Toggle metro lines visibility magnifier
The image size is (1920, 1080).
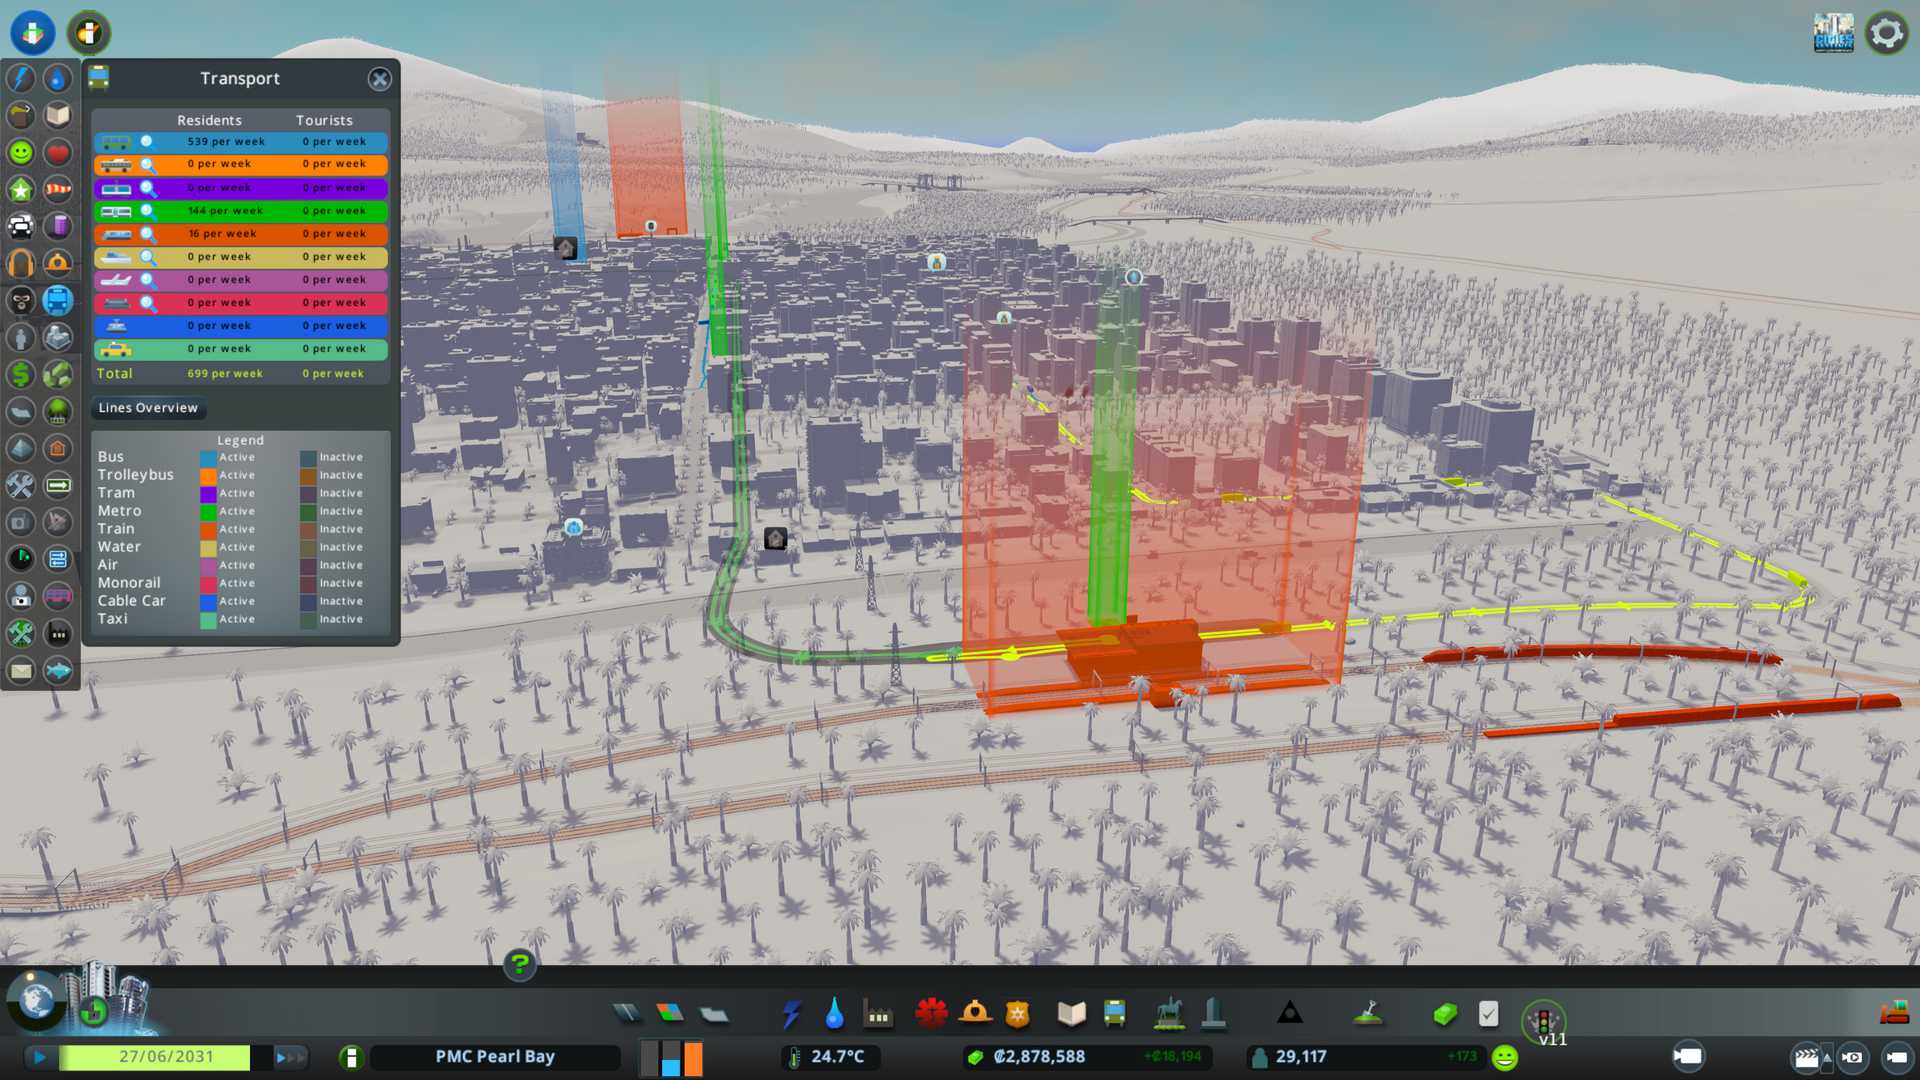tap(147, 211)
